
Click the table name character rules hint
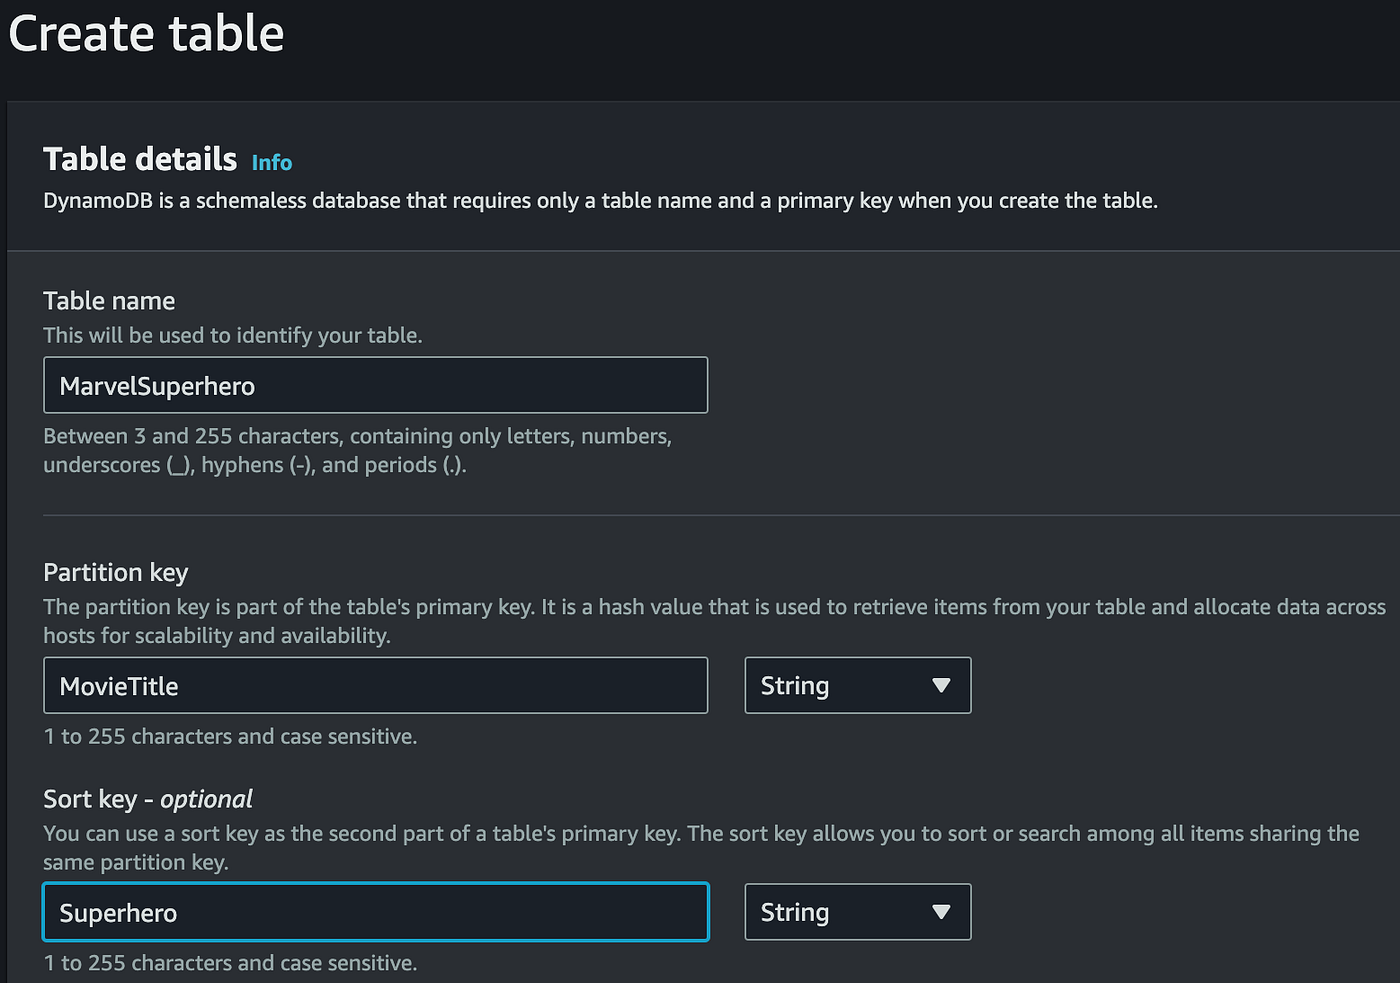click(x=357, y=450)
